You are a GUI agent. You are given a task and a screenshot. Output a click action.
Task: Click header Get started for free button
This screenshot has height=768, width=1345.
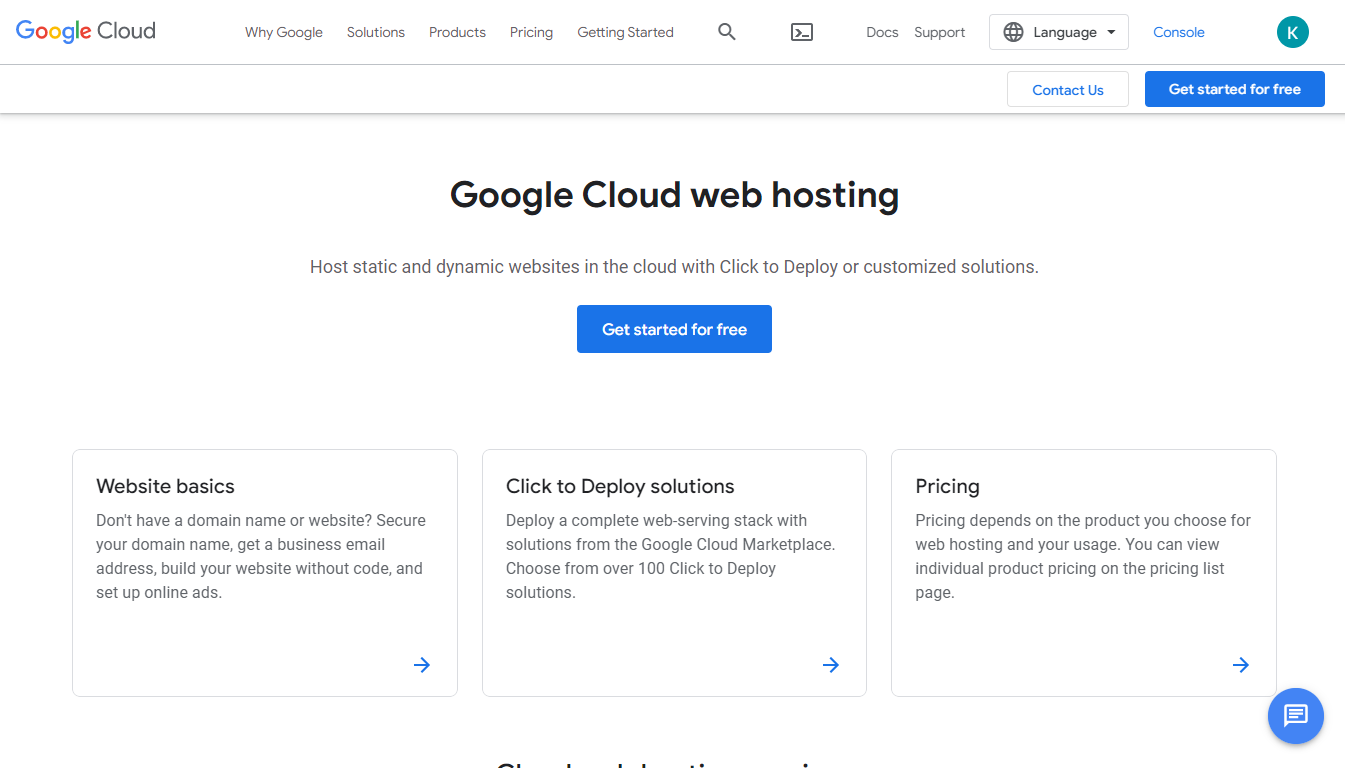[1235, 89]
